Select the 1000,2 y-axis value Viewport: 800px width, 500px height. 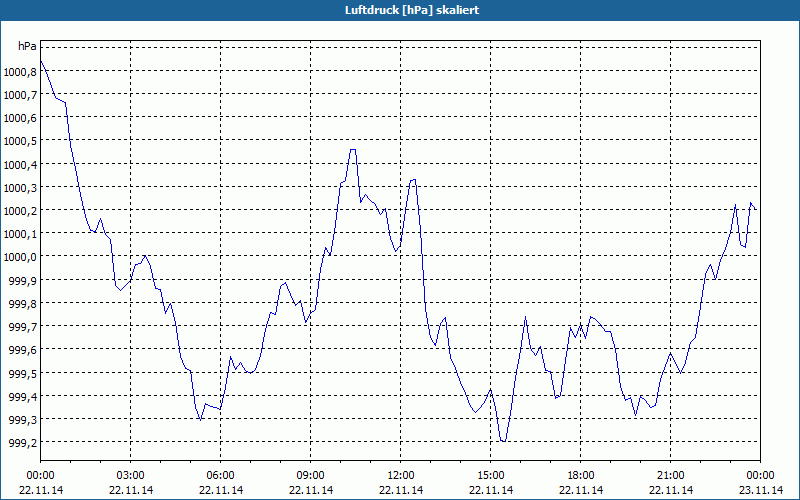click(20, 211)
